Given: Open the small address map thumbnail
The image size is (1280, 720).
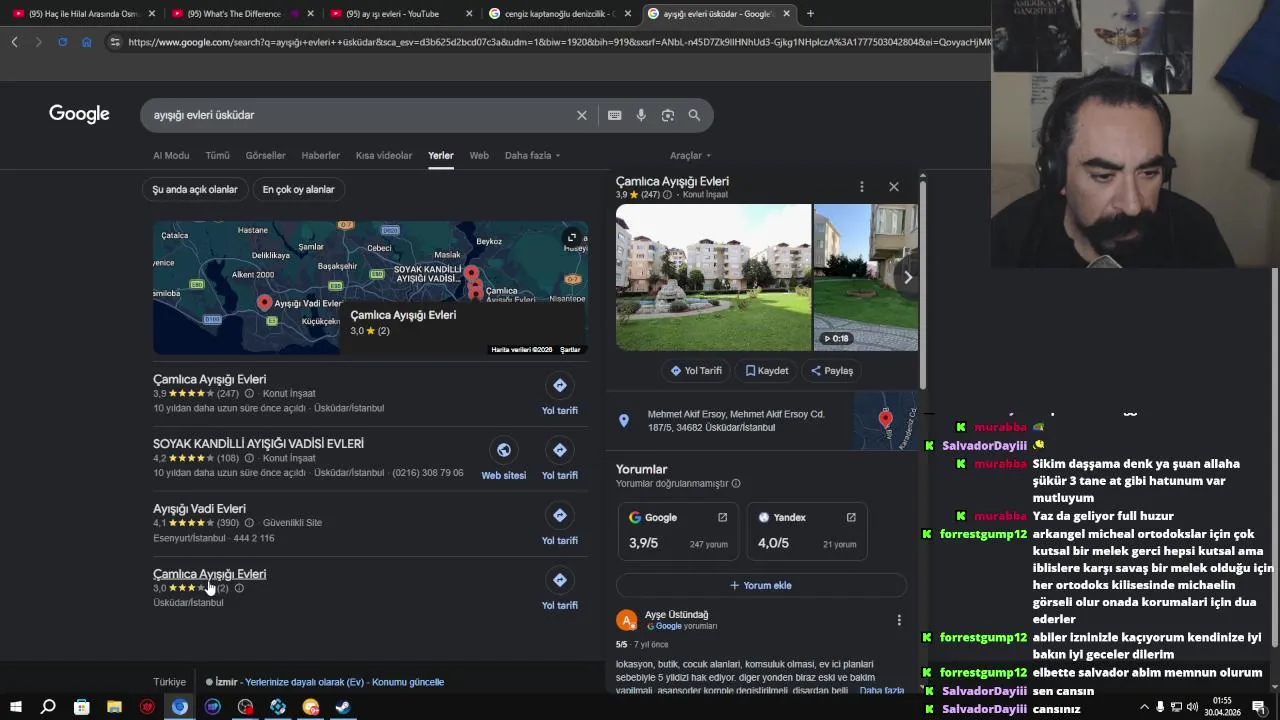Looking at the screenshot, I should (885, 421).
